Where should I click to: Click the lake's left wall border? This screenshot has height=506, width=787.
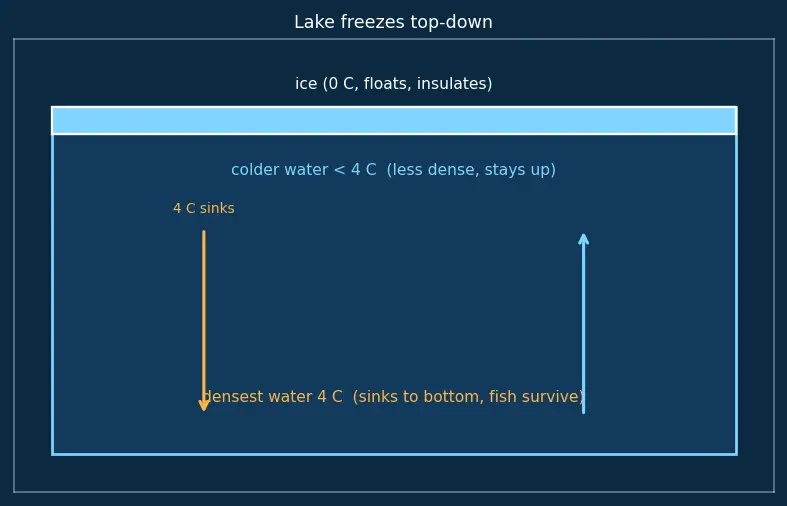point(53,294)
